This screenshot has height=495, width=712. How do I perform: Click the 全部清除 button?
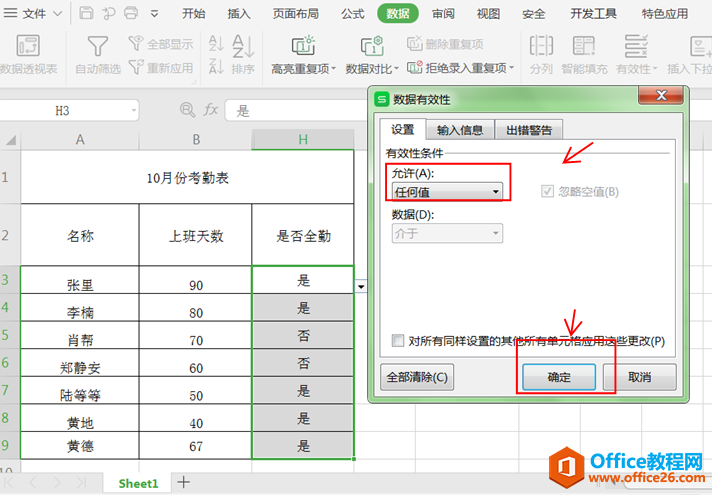[417, 377]
